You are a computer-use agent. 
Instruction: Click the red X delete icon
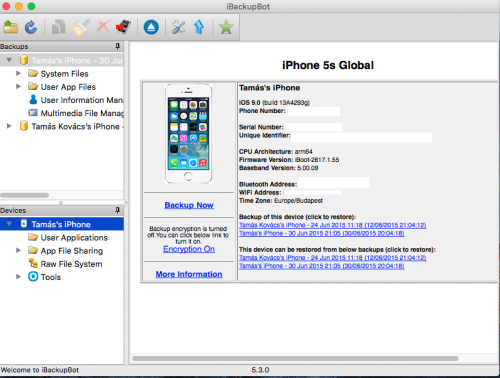pos(103,27)
